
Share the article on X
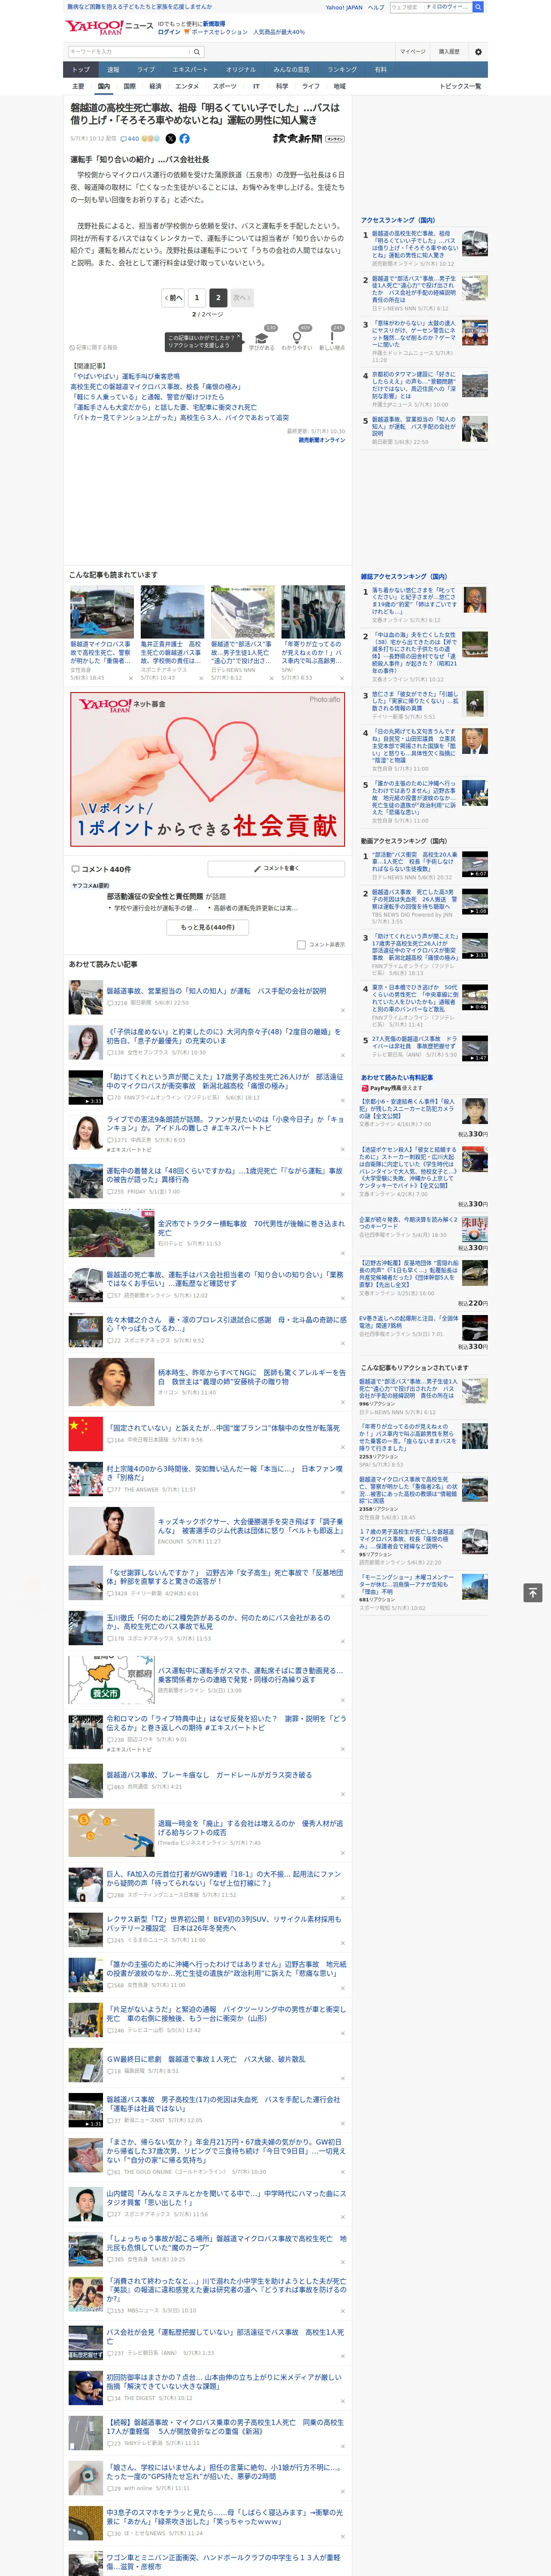click(x=170, y=139)
